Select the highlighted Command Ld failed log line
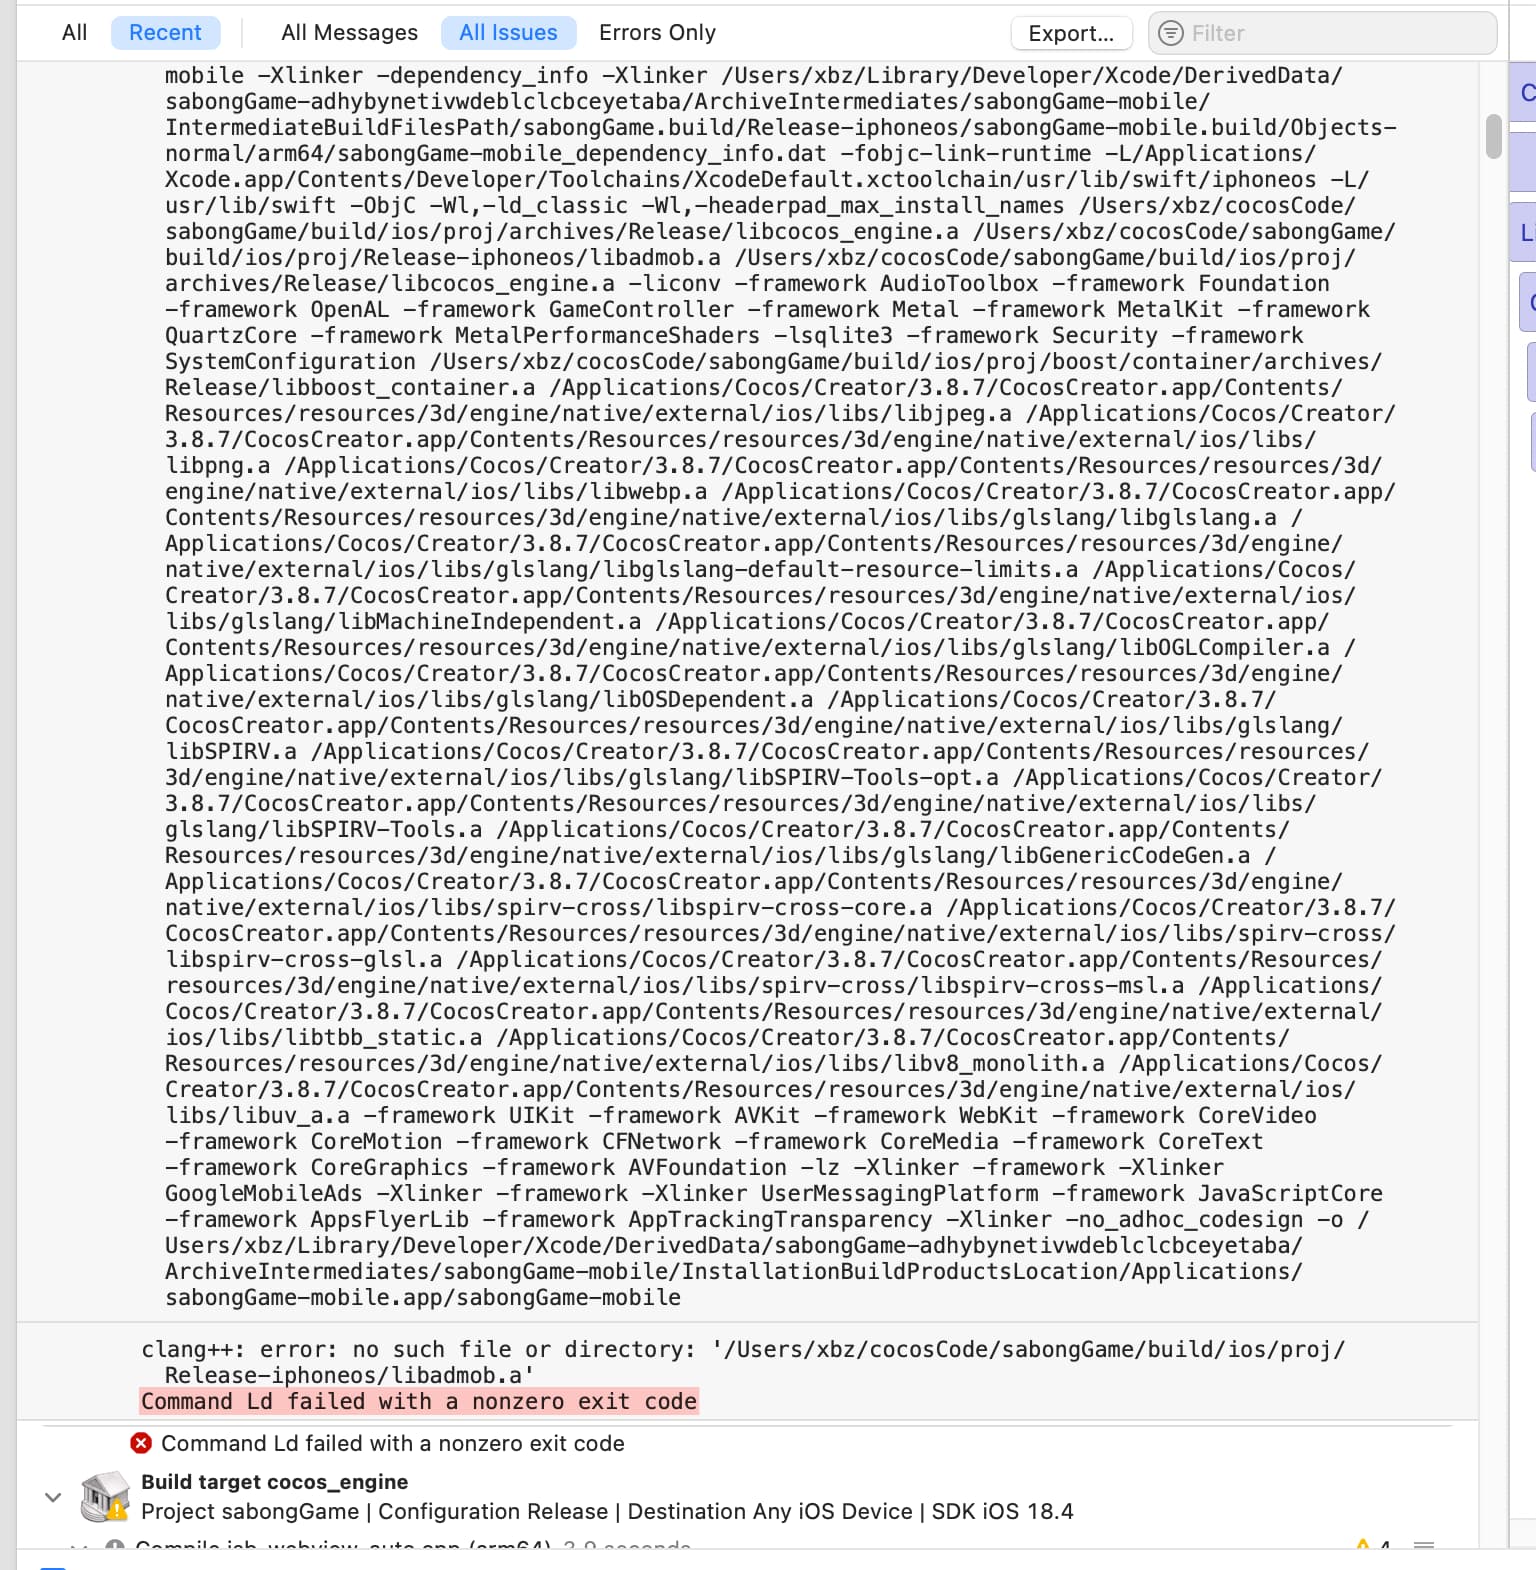 pyautogui.click(x=419, y=1401)
